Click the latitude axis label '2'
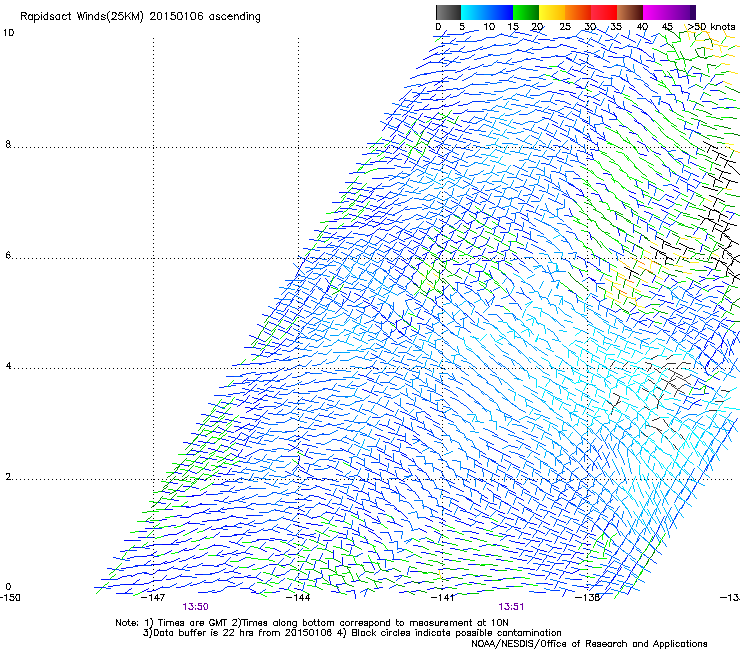This screenshot has height=650, width=740. point(8,476)
